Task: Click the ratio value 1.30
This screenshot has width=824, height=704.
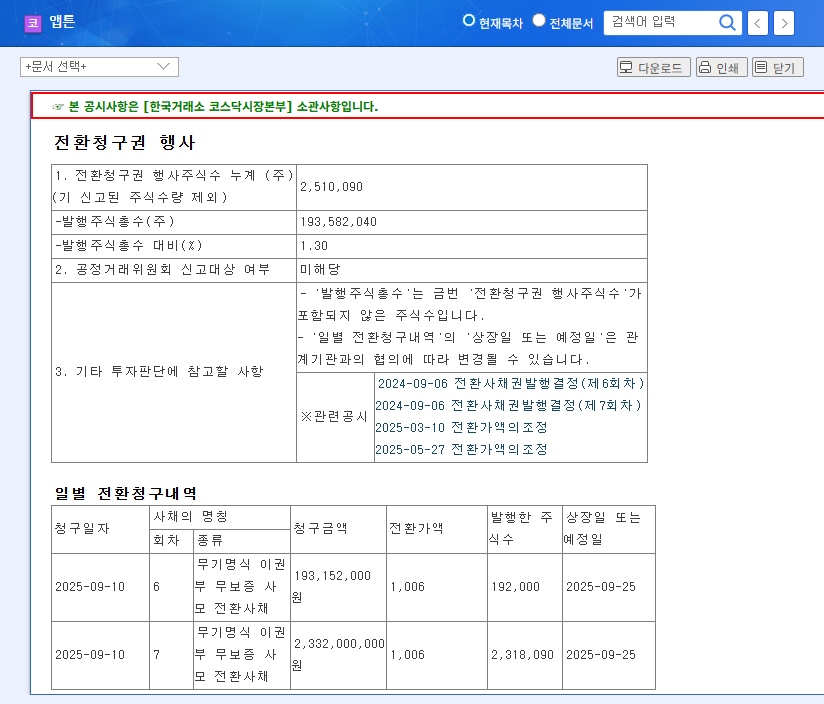Action: 314,246
